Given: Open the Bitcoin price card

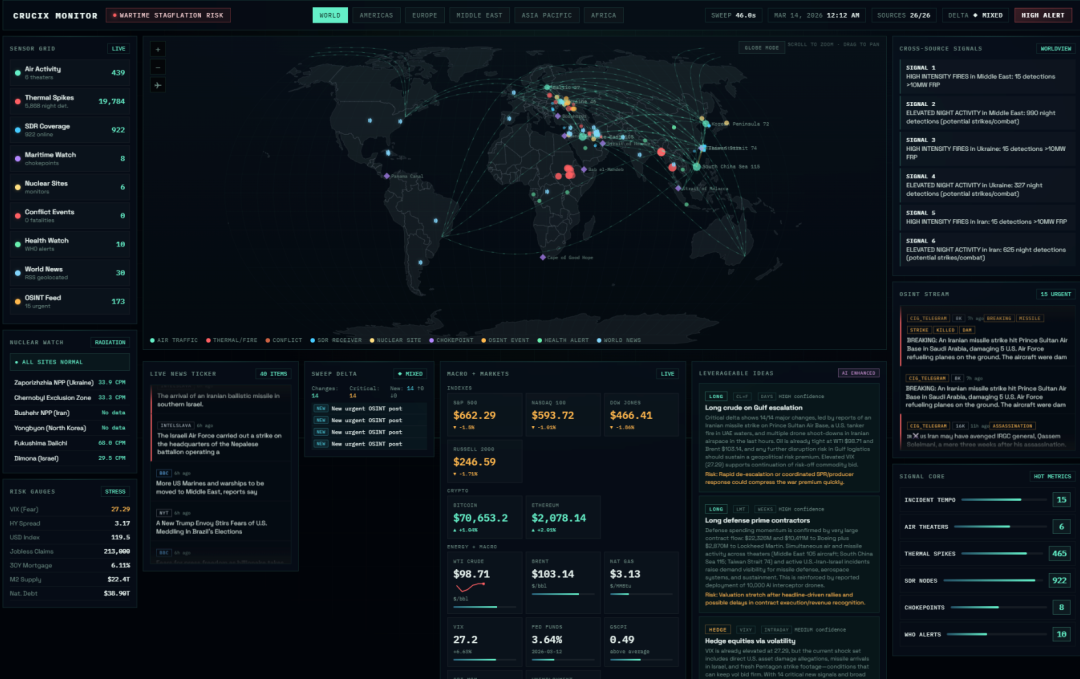Looking at the screenshot, I should click(x=484, y=518).
